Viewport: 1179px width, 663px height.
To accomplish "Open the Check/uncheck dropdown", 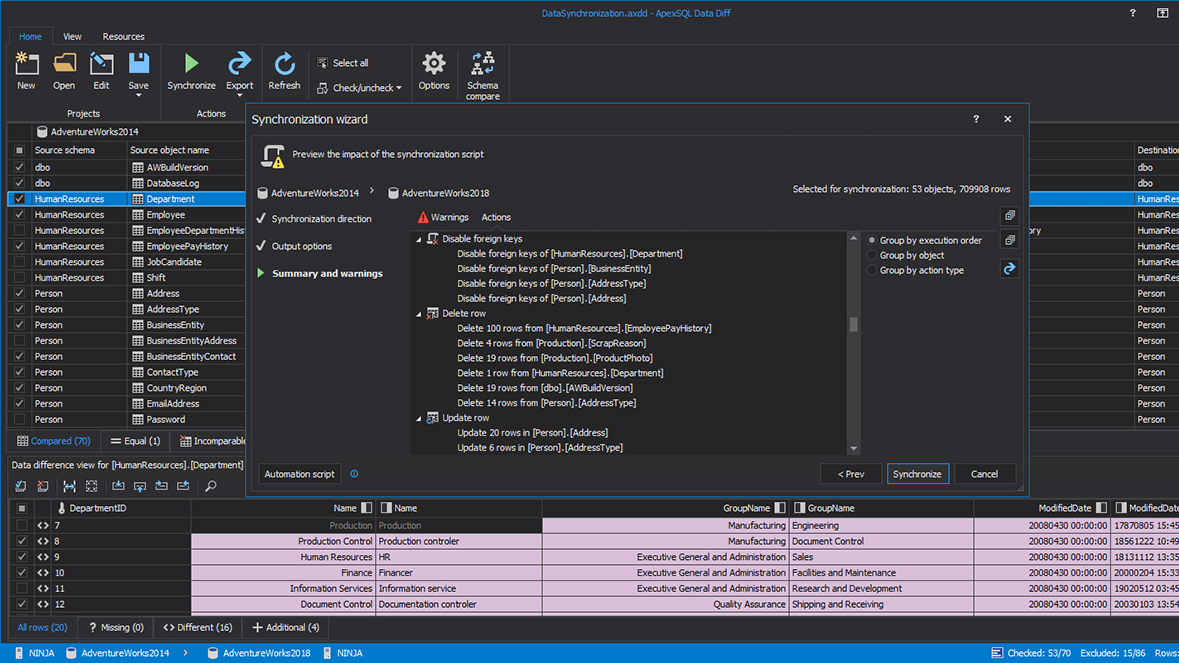I will coord(359,88).
